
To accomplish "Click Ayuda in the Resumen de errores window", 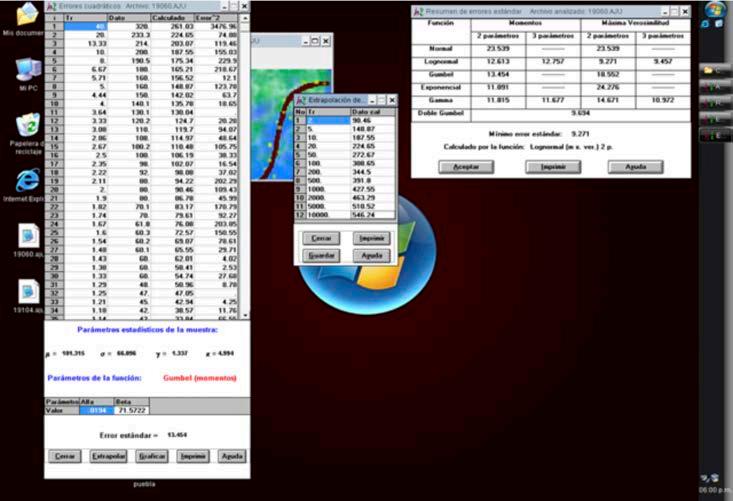I will tap(635, 167).
